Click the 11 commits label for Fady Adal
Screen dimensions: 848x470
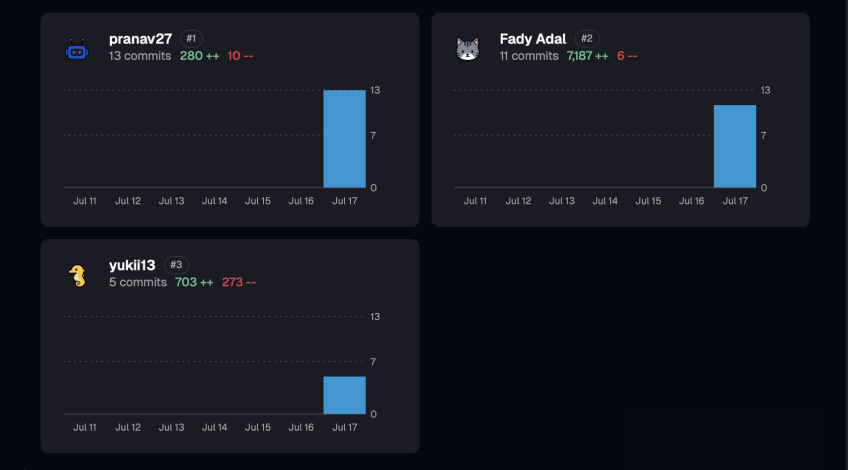point(529,56)
